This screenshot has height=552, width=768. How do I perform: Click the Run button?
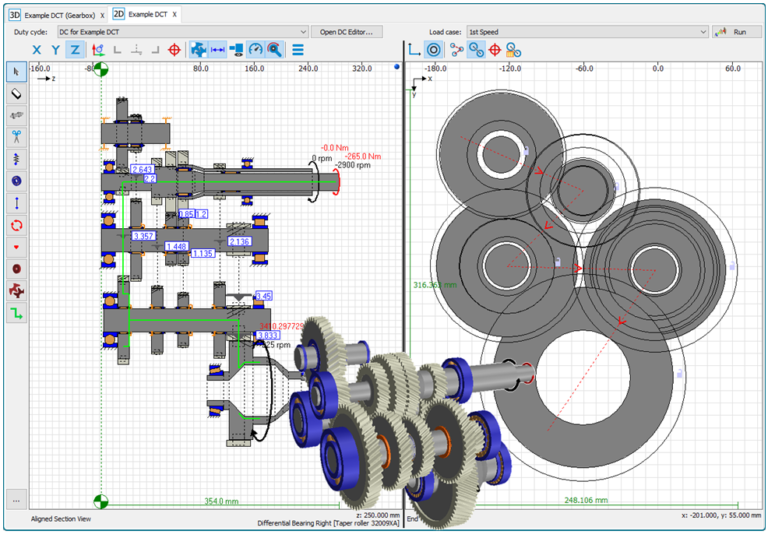tap(737, 32)
